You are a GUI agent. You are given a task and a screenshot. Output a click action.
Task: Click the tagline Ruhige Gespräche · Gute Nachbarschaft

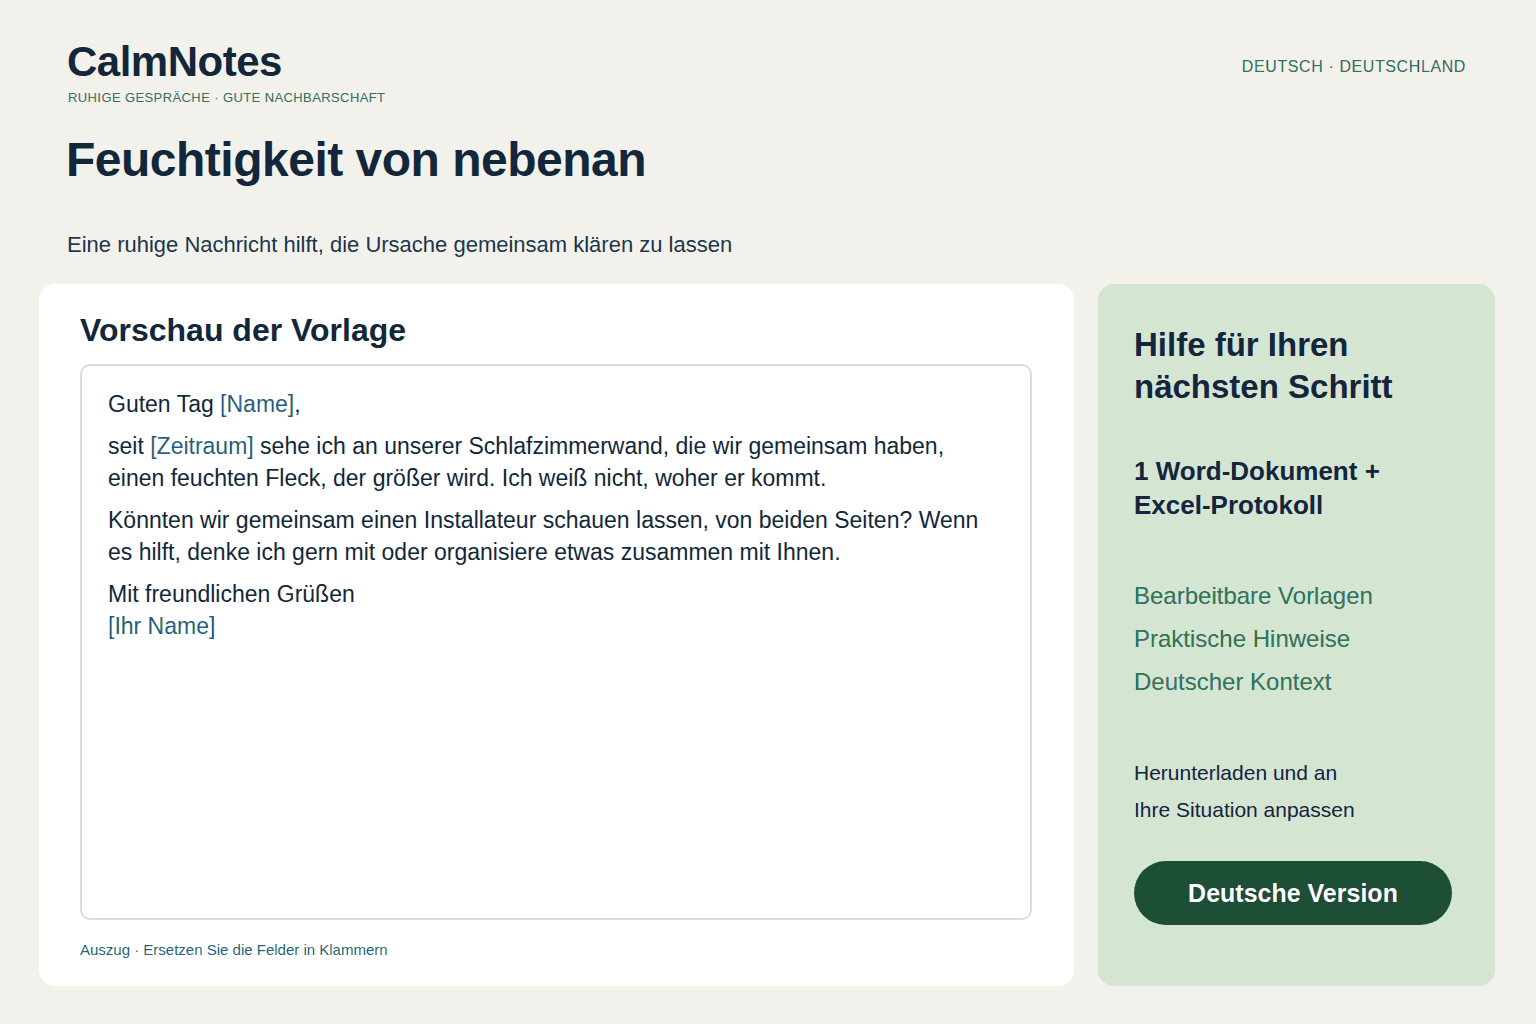226,98
